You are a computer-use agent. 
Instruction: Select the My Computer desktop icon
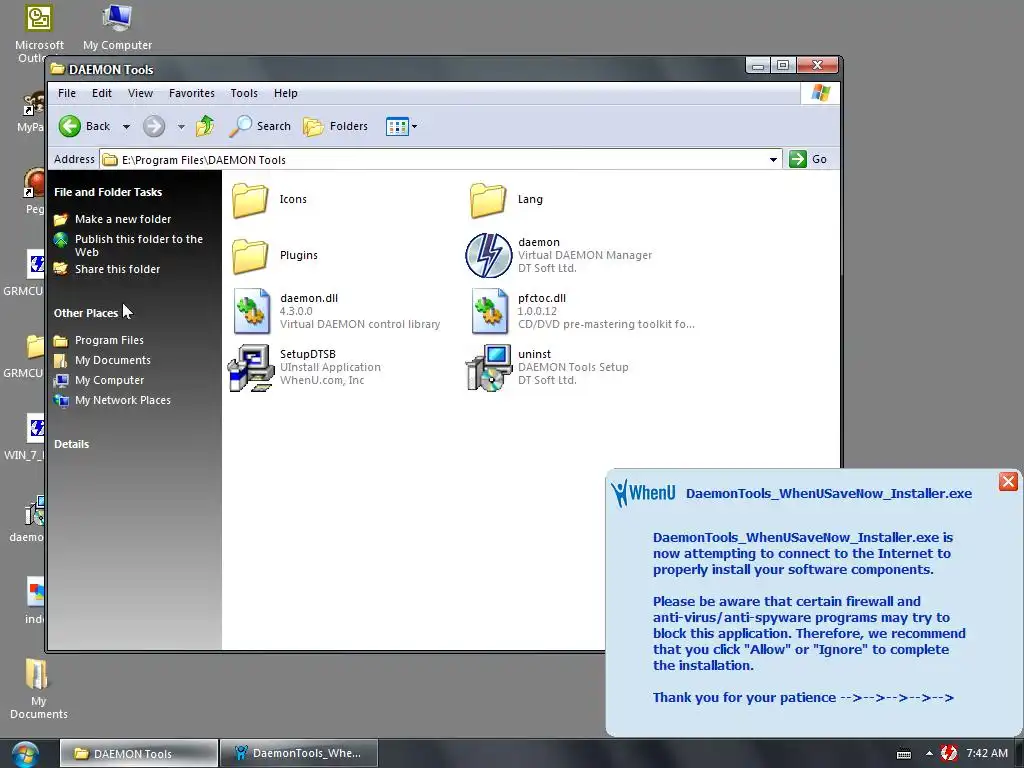[118, 26]
